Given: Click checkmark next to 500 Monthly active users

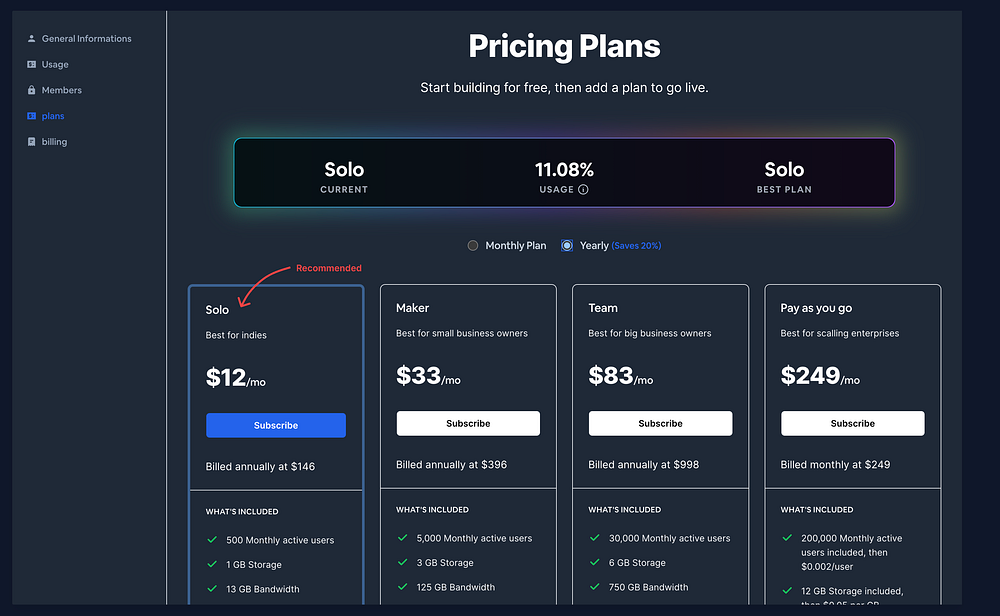Looking at the screenshot, I should 212,540.
